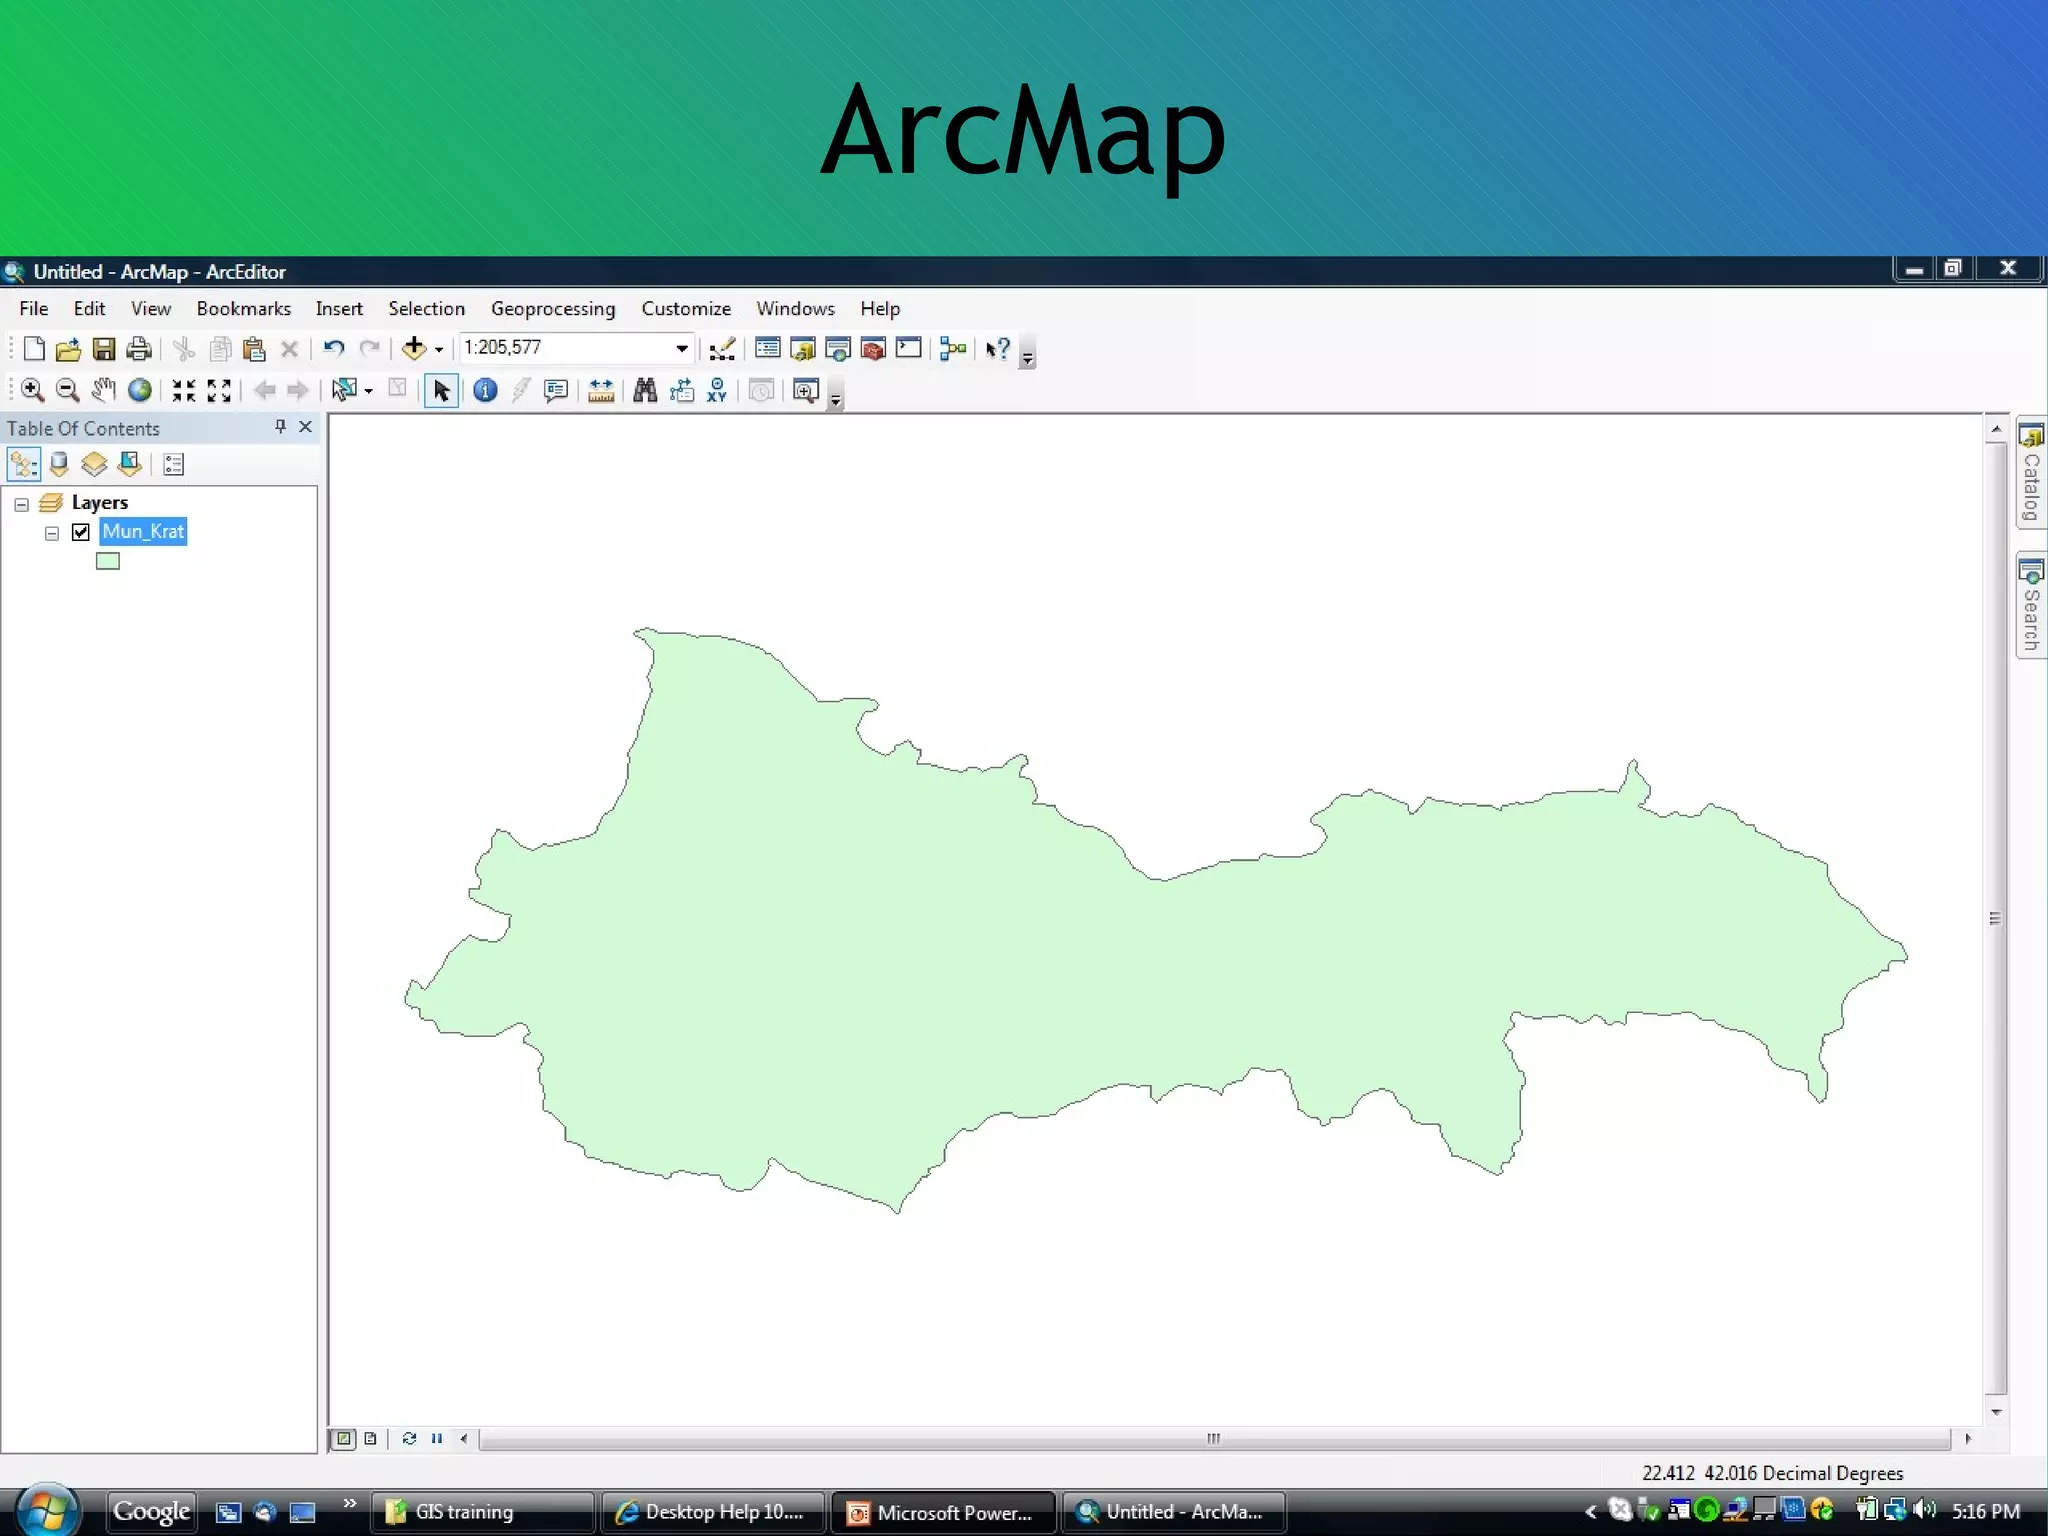The height and width of the screenshot is (1536, 2048).
Task: Select the Layers data frame entry
Action: [100, 502]
